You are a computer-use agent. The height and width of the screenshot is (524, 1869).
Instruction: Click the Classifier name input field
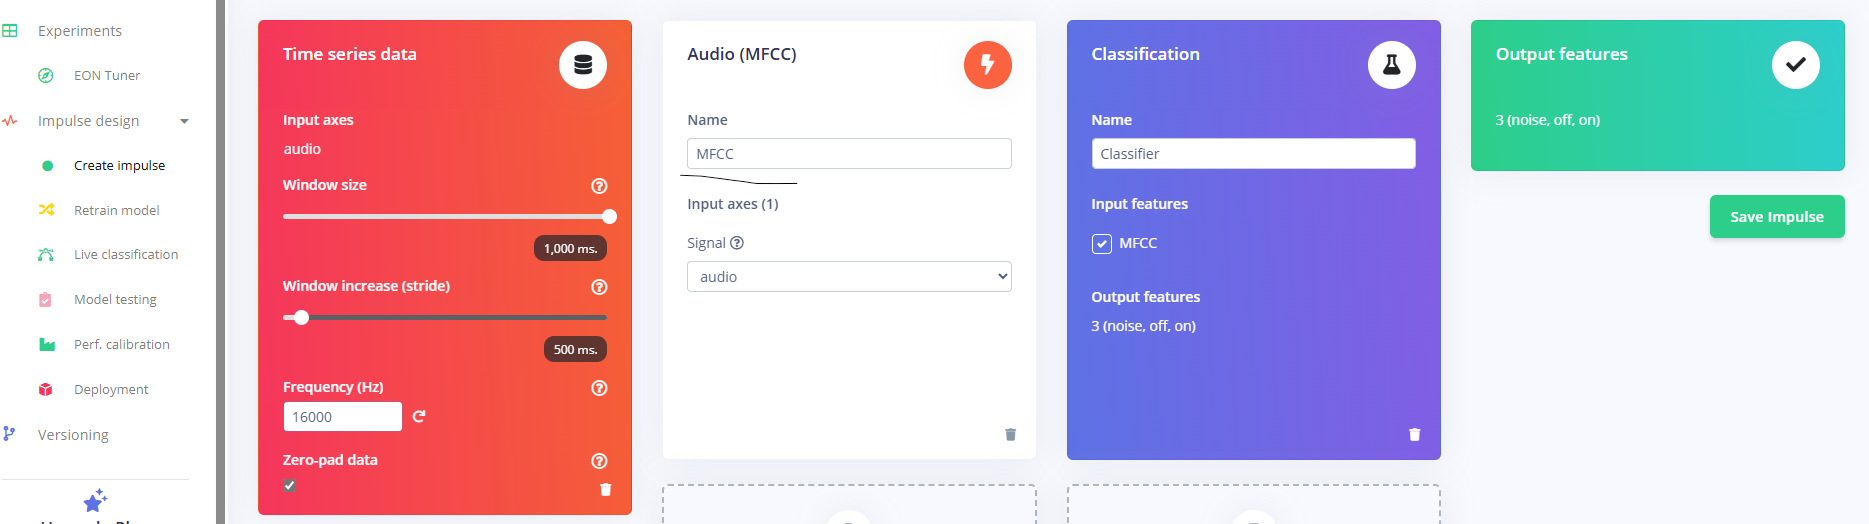click(x=1253, y=154)
